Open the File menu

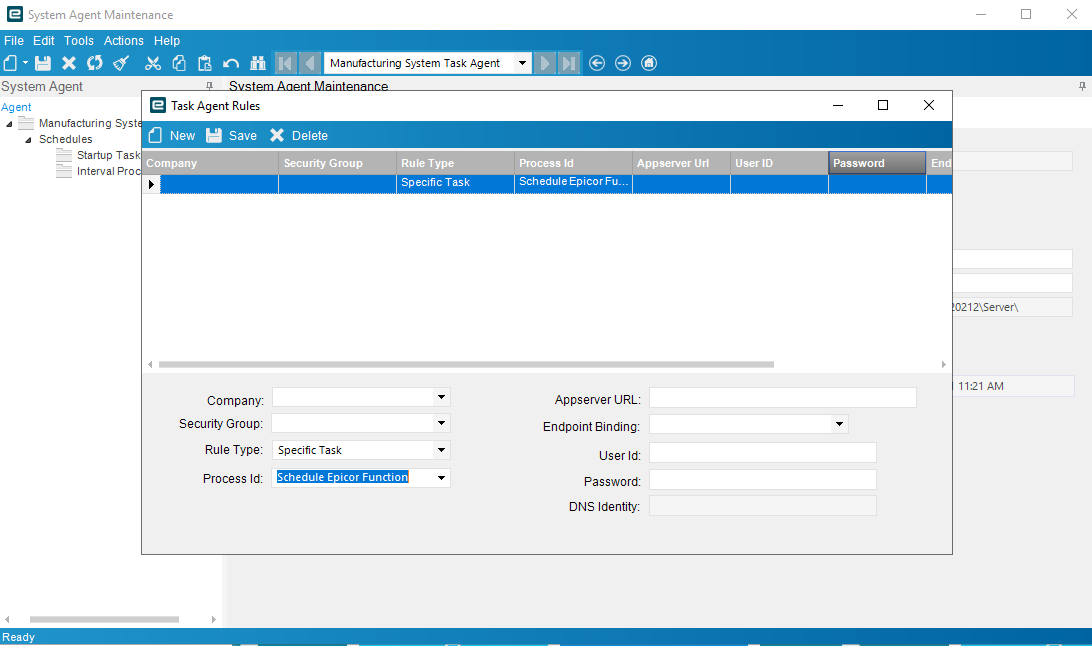14,40
